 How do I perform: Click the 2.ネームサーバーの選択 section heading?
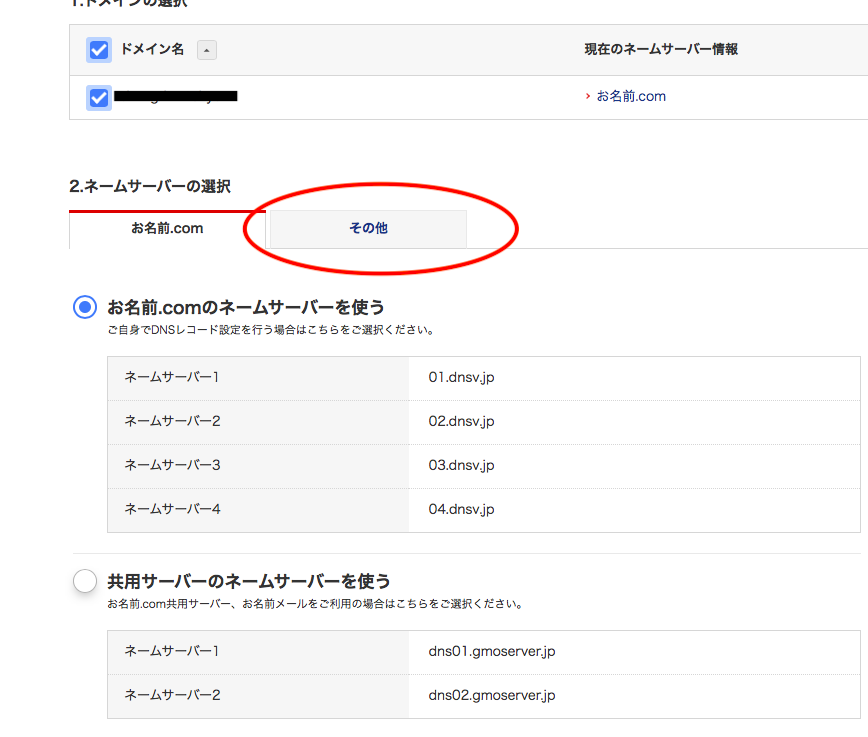[x=149, y=187]
